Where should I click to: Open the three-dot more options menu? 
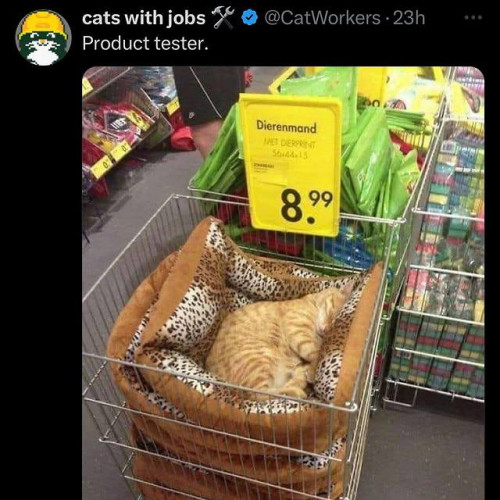pyautogui.click(x=473, y=17)
